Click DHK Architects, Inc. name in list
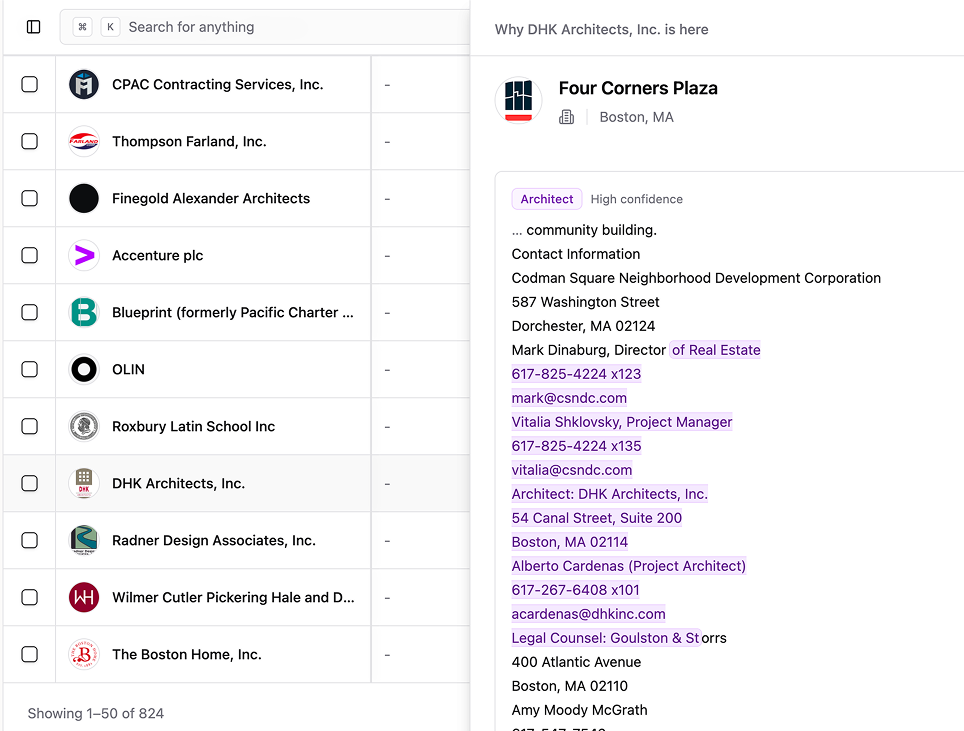Screen dimensions: 964x731 coord(178,483)
